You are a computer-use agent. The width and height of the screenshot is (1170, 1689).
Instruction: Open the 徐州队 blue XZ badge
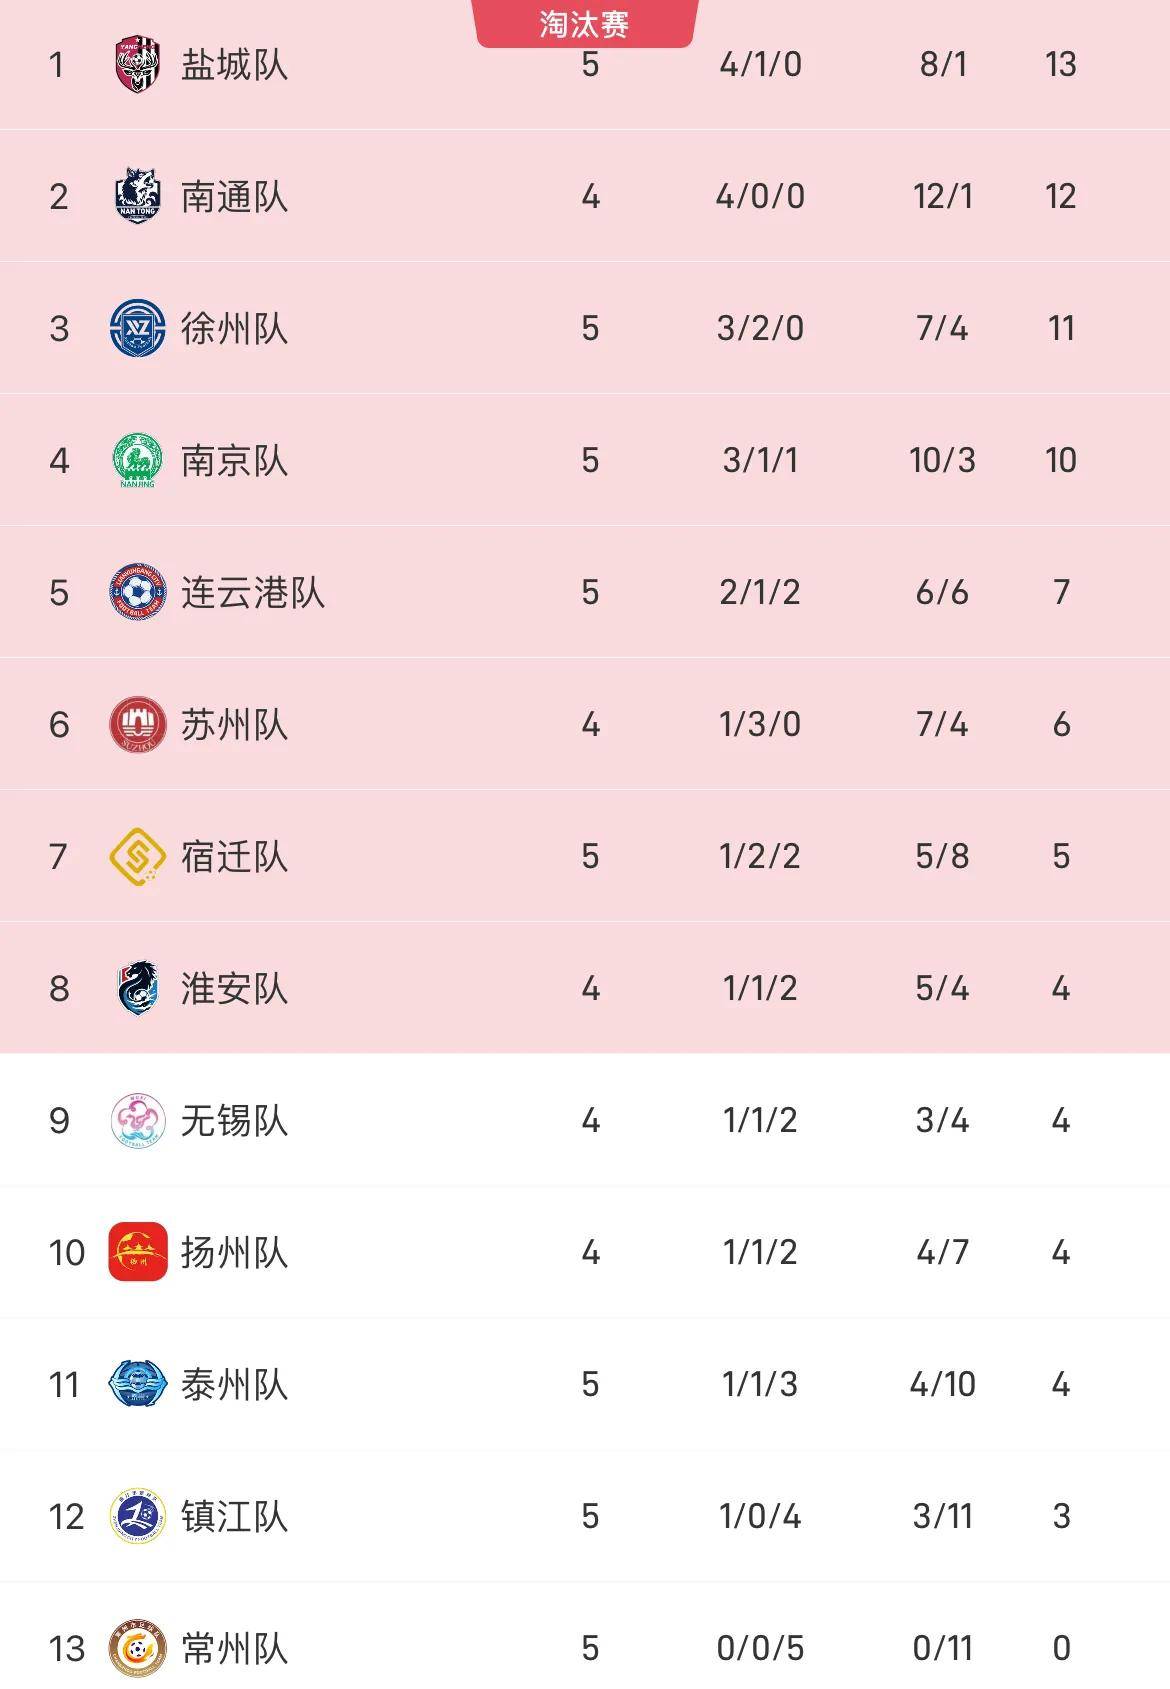[x=138, y=328]
